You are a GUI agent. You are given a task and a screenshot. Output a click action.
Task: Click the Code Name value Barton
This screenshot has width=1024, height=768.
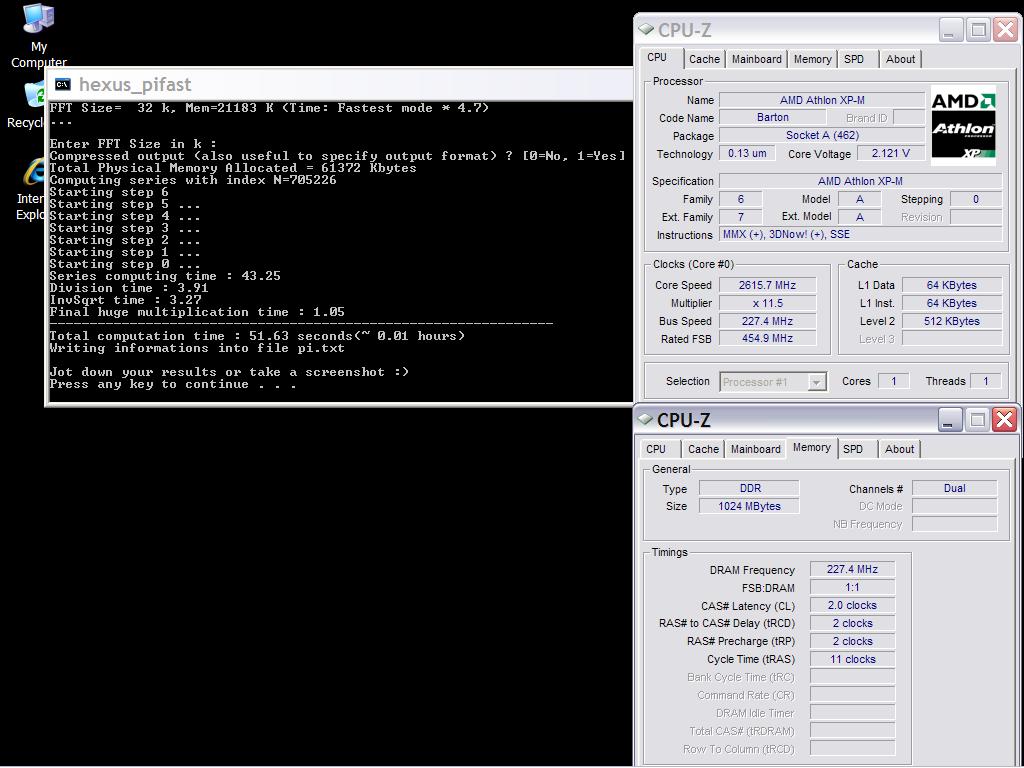tap(773, 118)
